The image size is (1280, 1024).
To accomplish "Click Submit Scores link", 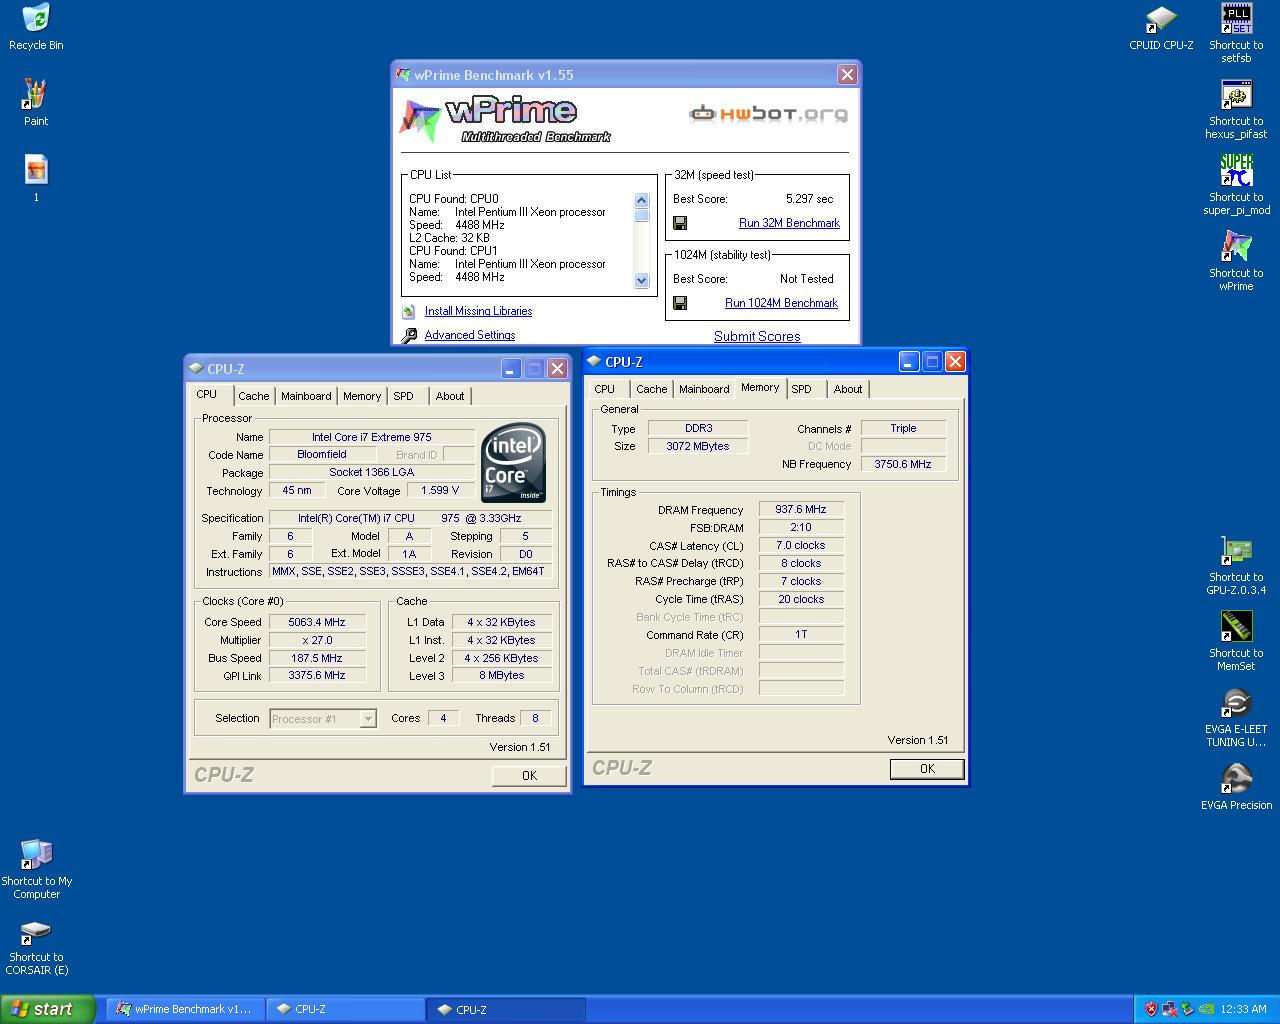I will (x=757, y=336).
